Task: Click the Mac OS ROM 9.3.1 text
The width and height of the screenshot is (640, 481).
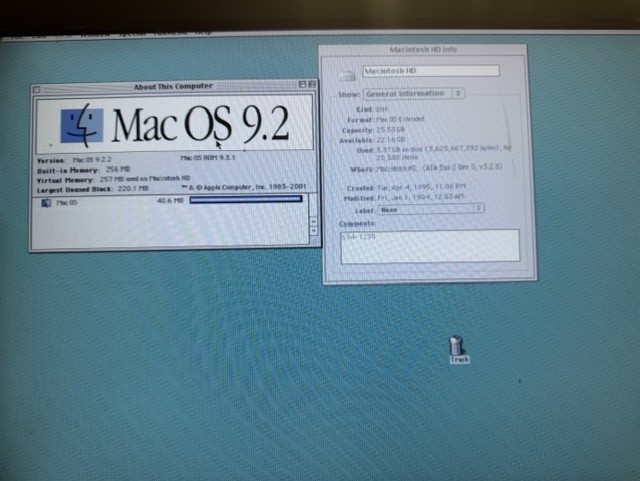Action: (208, 158)
